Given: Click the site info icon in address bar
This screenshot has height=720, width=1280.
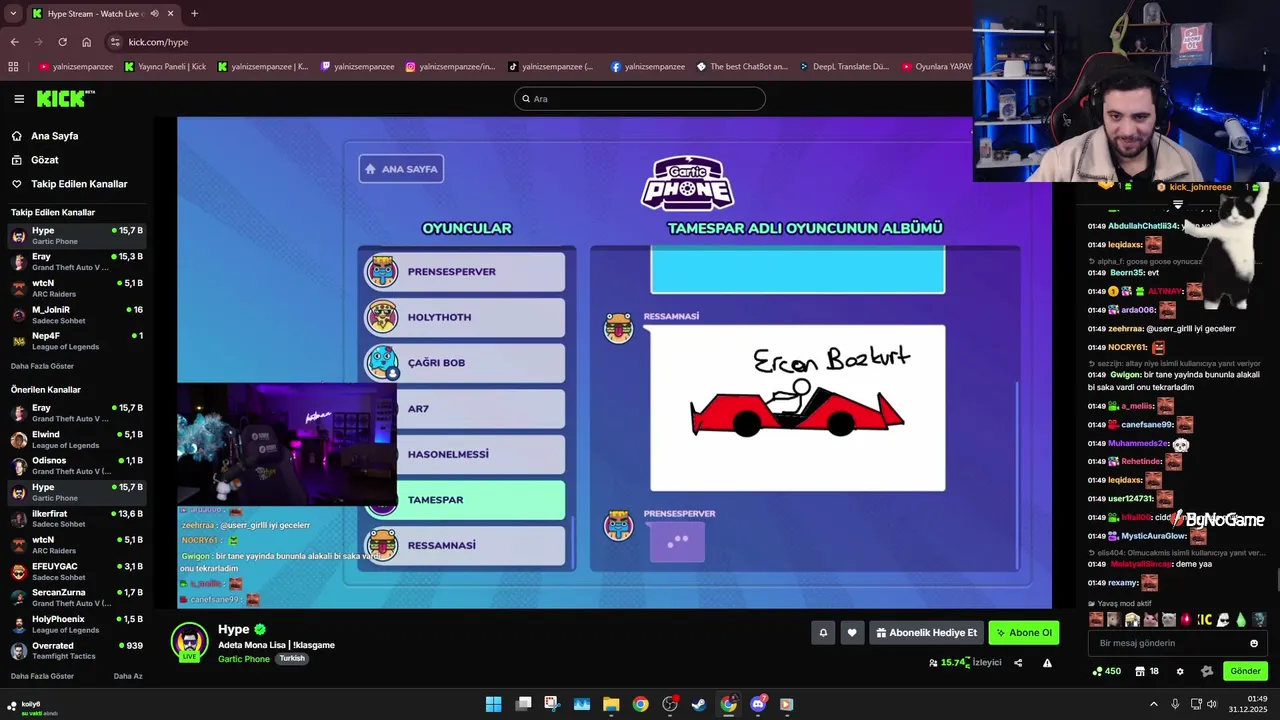Looking at the screenshot, I should [x=115, y=42].
